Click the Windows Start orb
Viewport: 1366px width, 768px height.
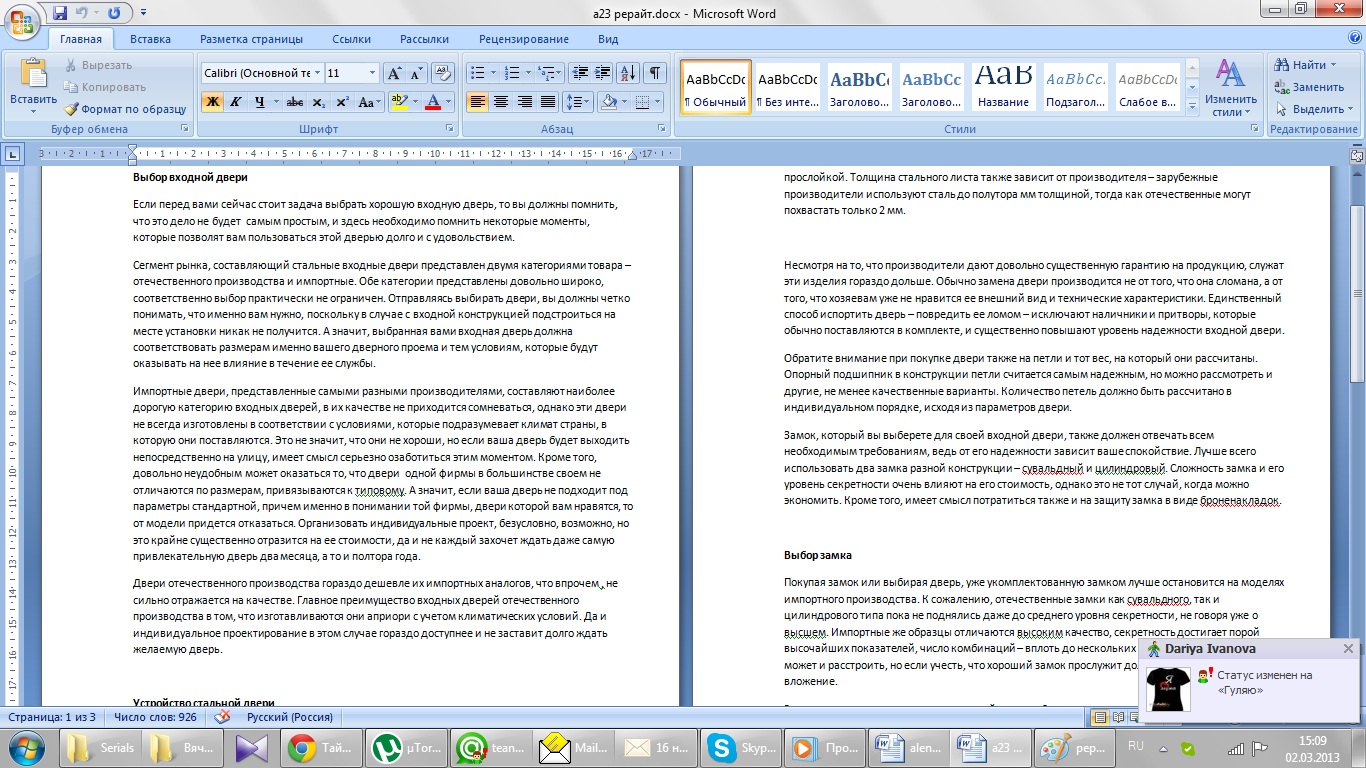click(25, 747)
